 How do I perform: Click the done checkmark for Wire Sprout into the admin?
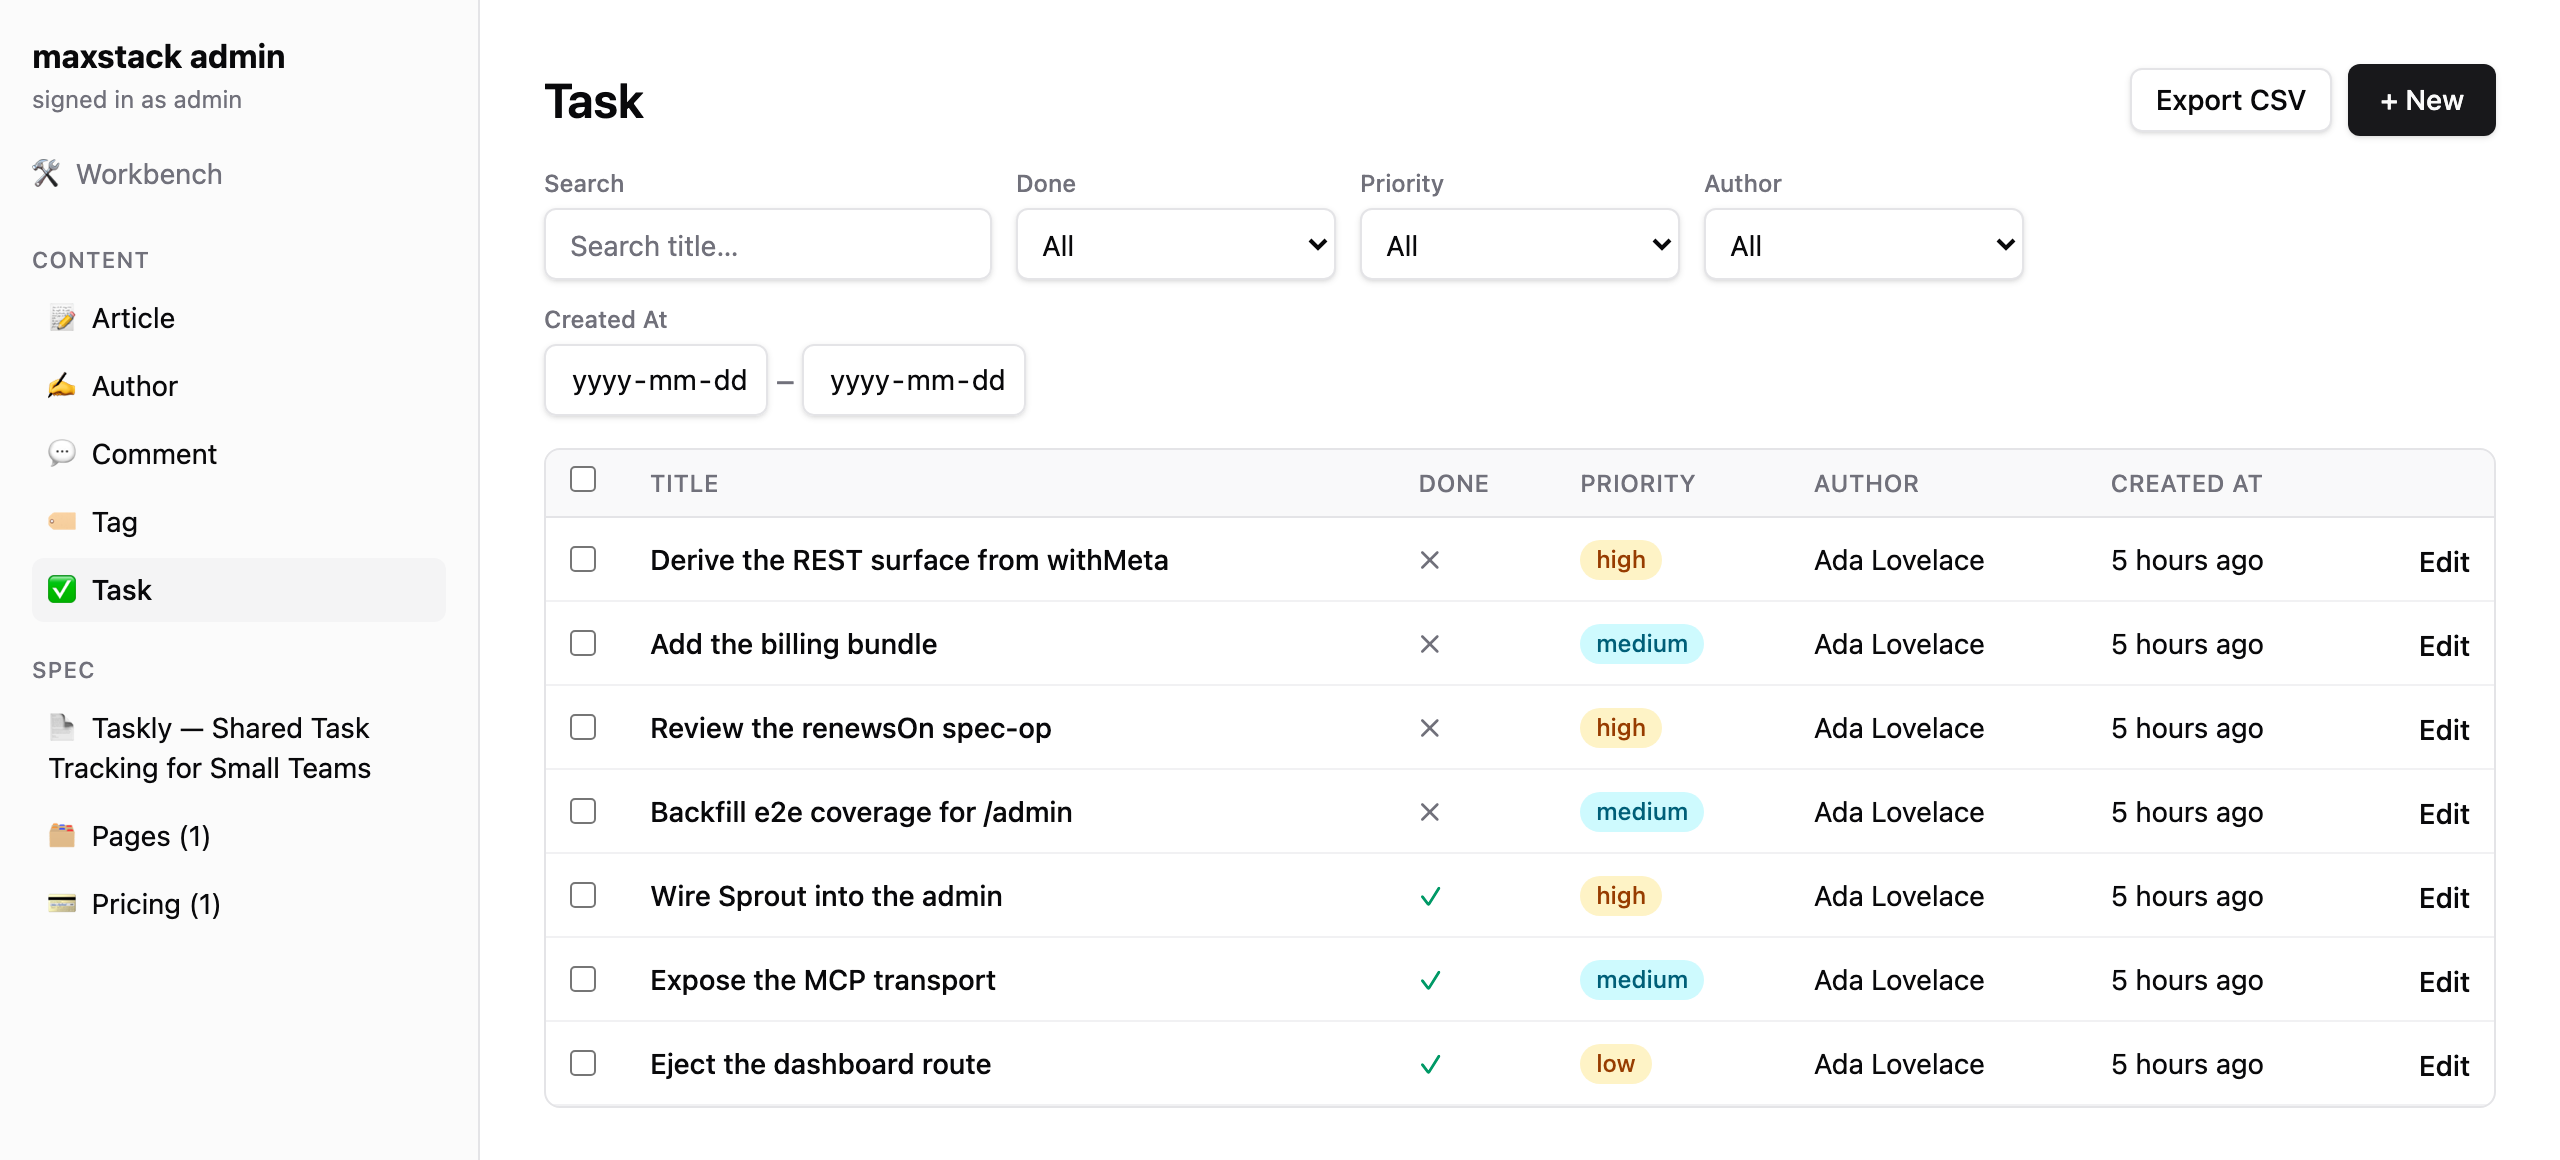point(1430,896)
